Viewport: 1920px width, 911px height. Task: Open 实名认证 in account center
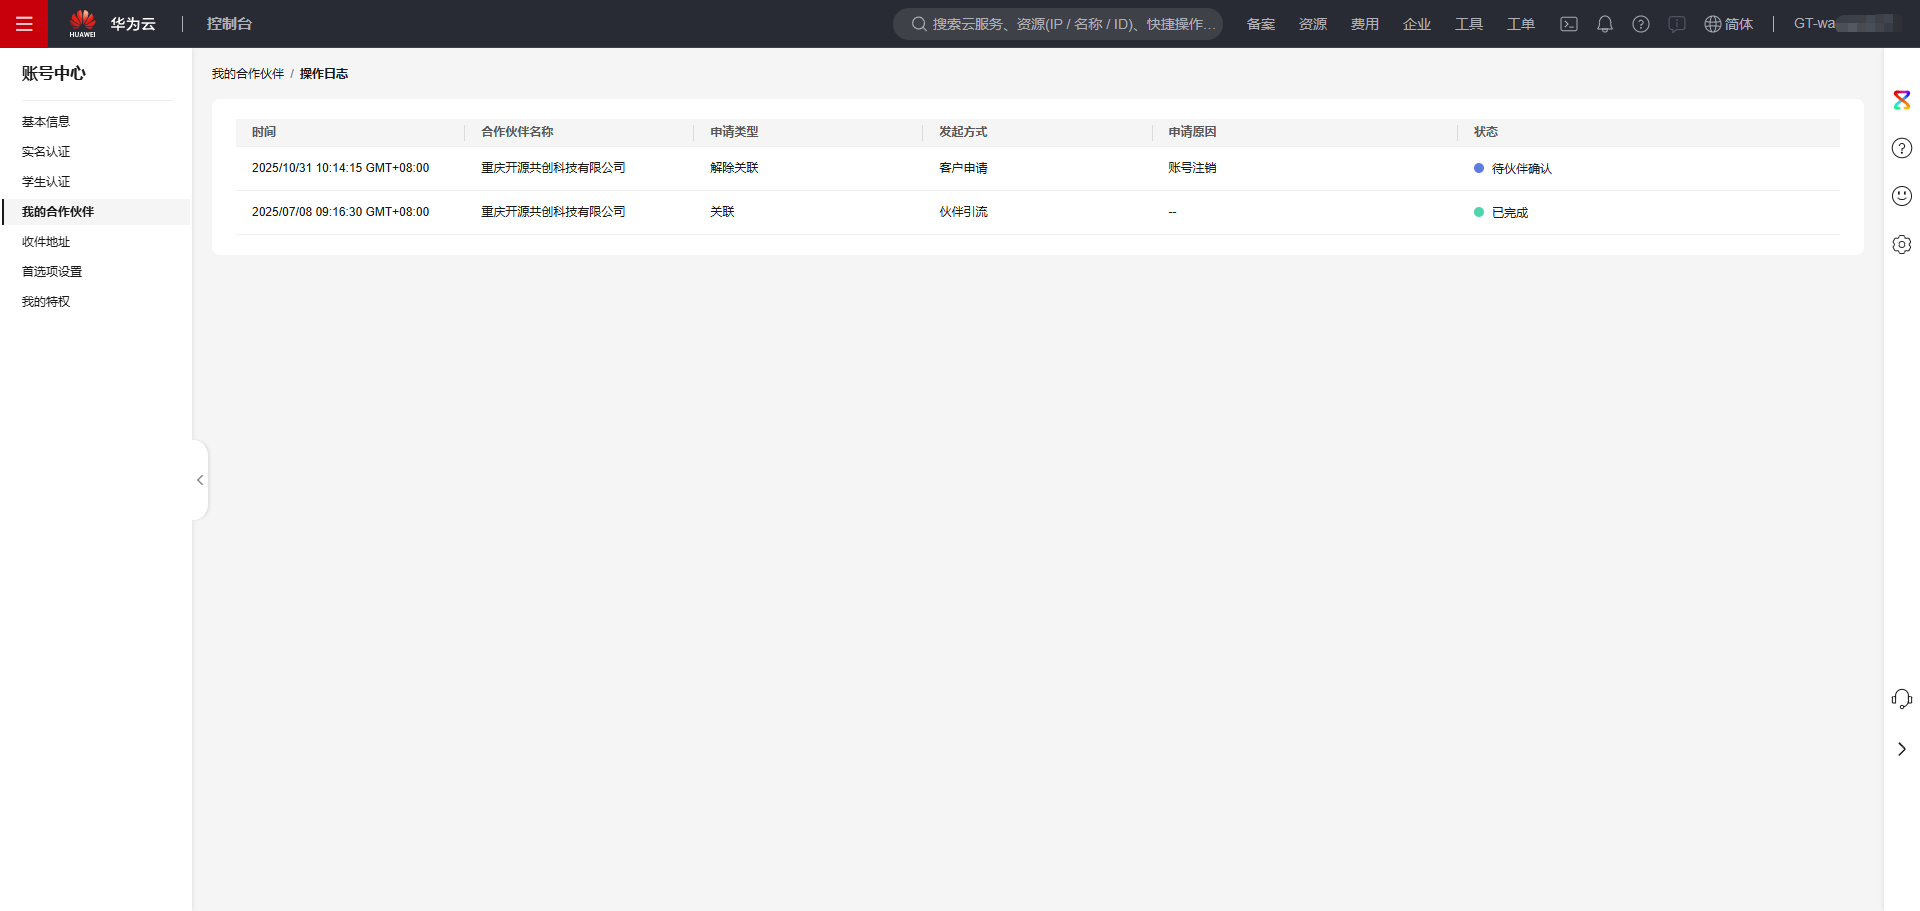[46, 151]
